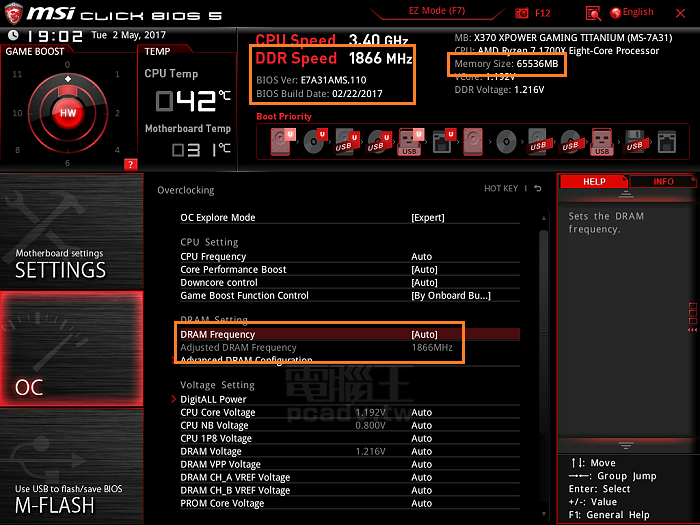Select the legacy USB key boot icon
The width and height of the screenshot is (700, 525).
pos(602,142)
